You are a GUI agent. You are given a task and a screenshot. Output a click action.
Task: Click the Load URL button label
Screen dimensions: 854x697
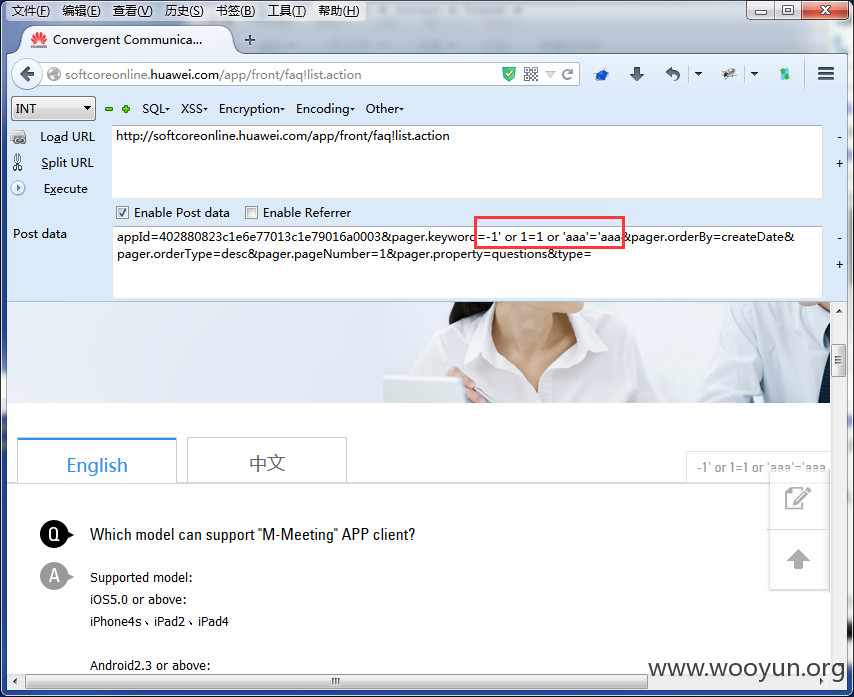pyautogui.click(x=68, y=137)
